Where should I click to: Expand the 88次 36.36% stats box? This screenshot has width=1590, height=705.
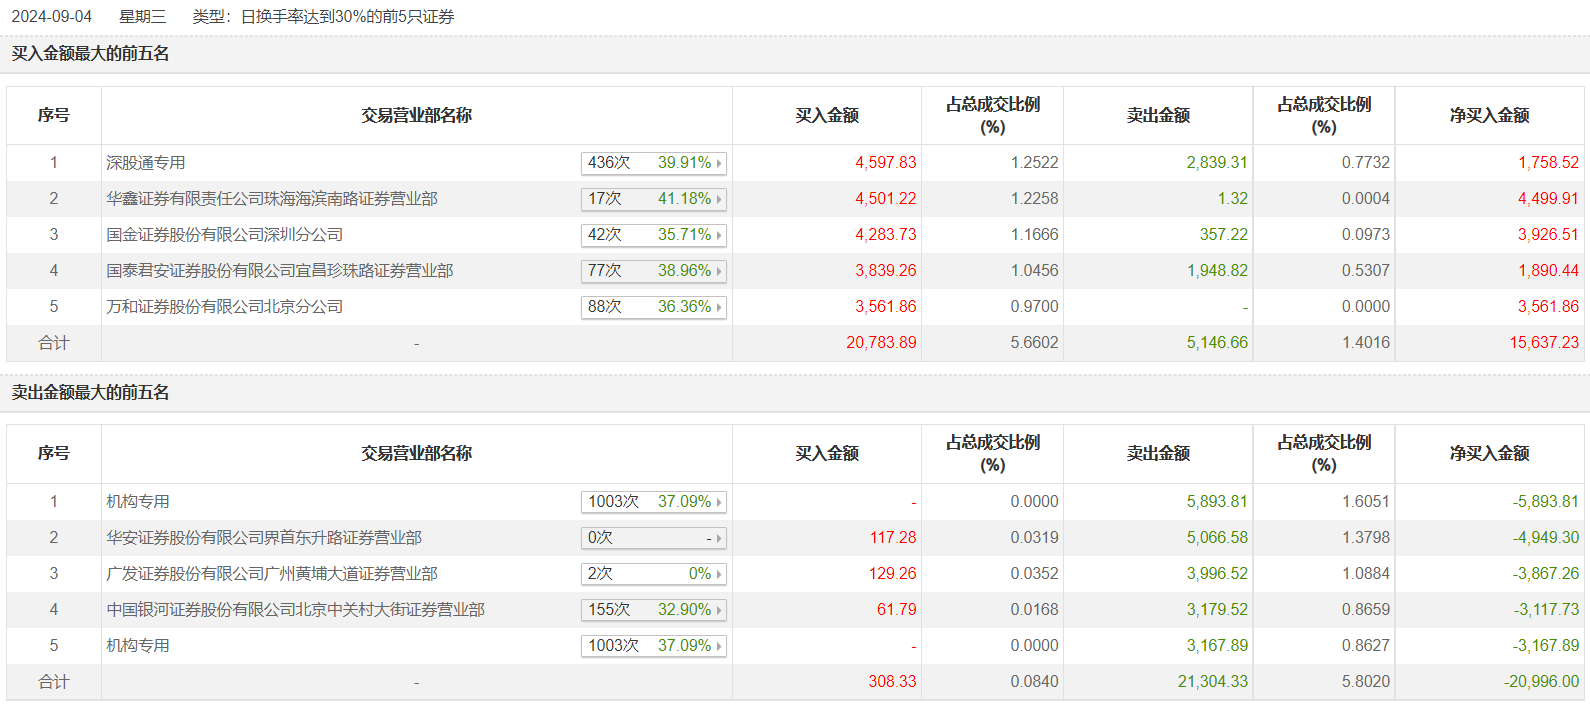pos(653,307)
